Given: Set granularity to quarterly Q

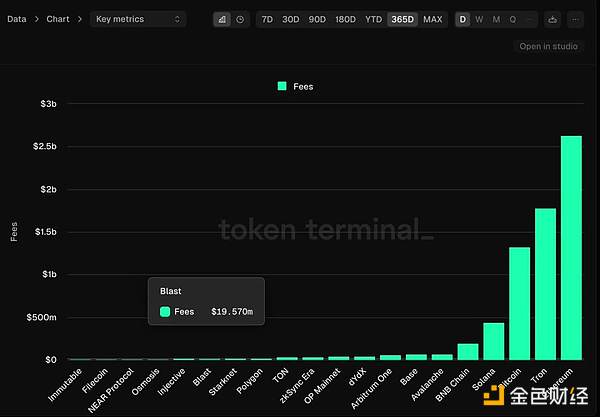Looking at the screenshot, I should pos(513,19).
